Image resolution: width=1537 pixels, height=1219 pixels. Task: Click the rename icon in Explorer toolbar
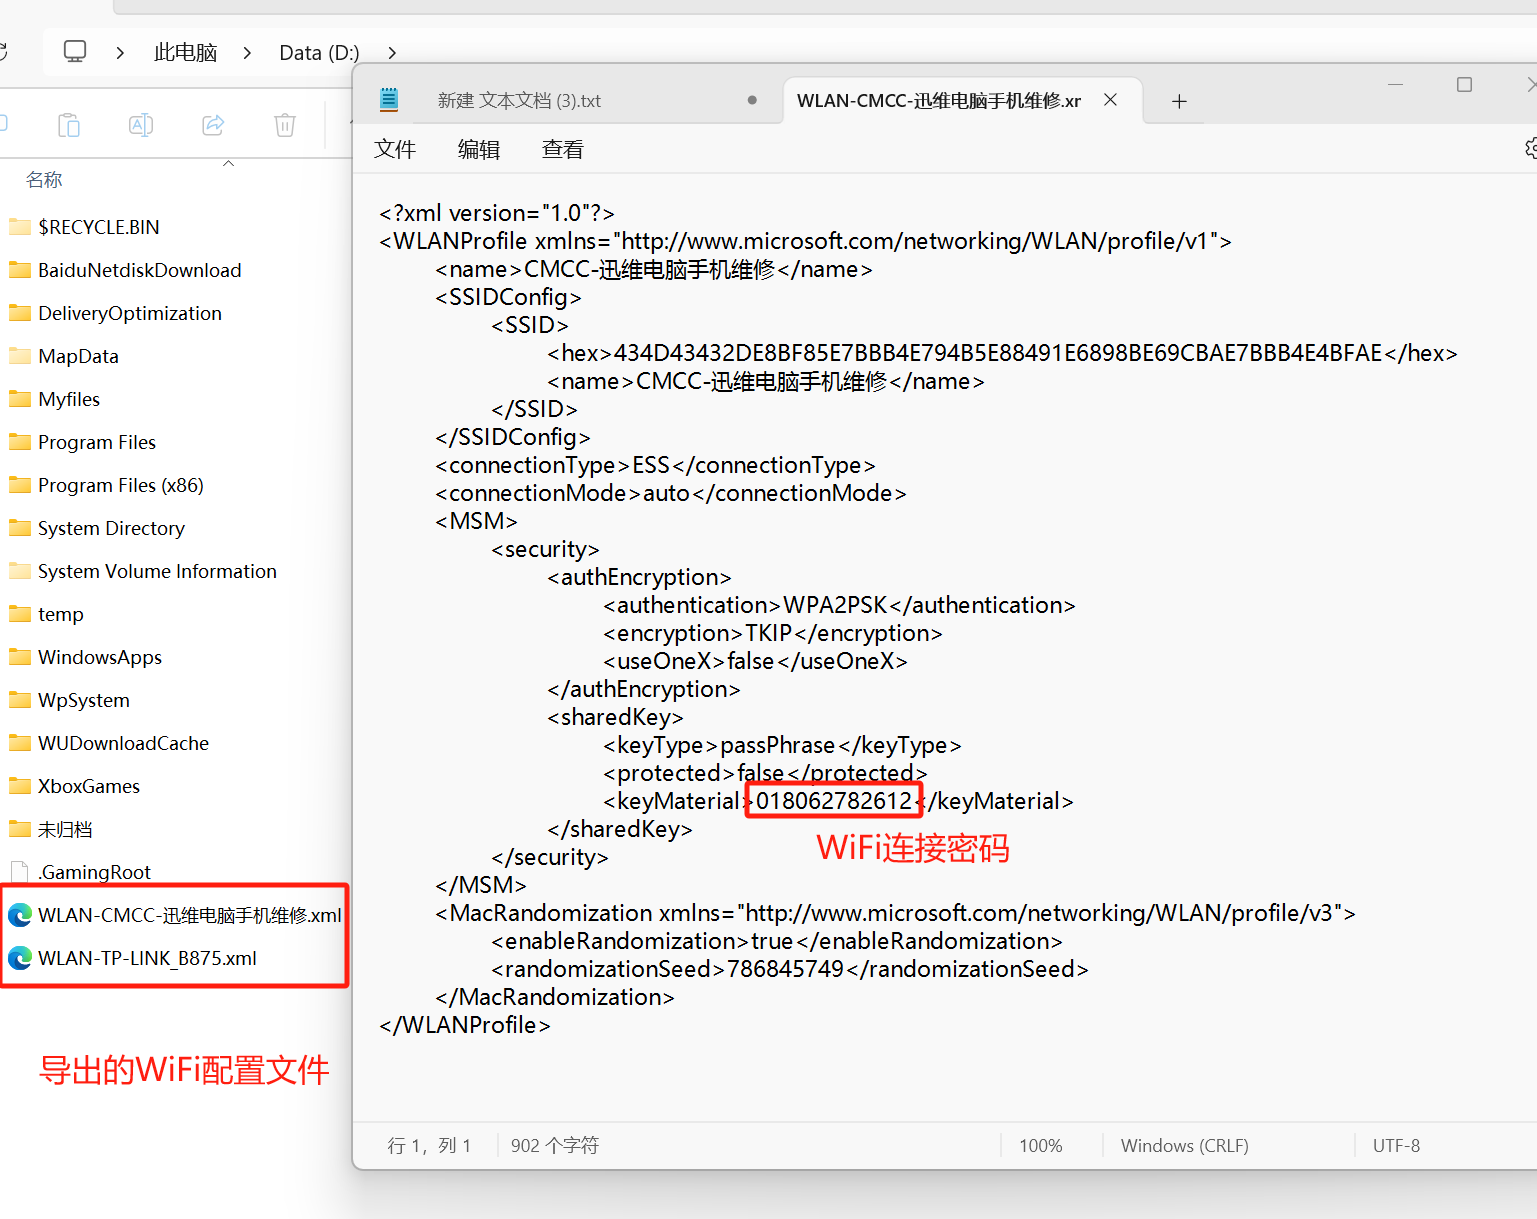pos(141,125)
